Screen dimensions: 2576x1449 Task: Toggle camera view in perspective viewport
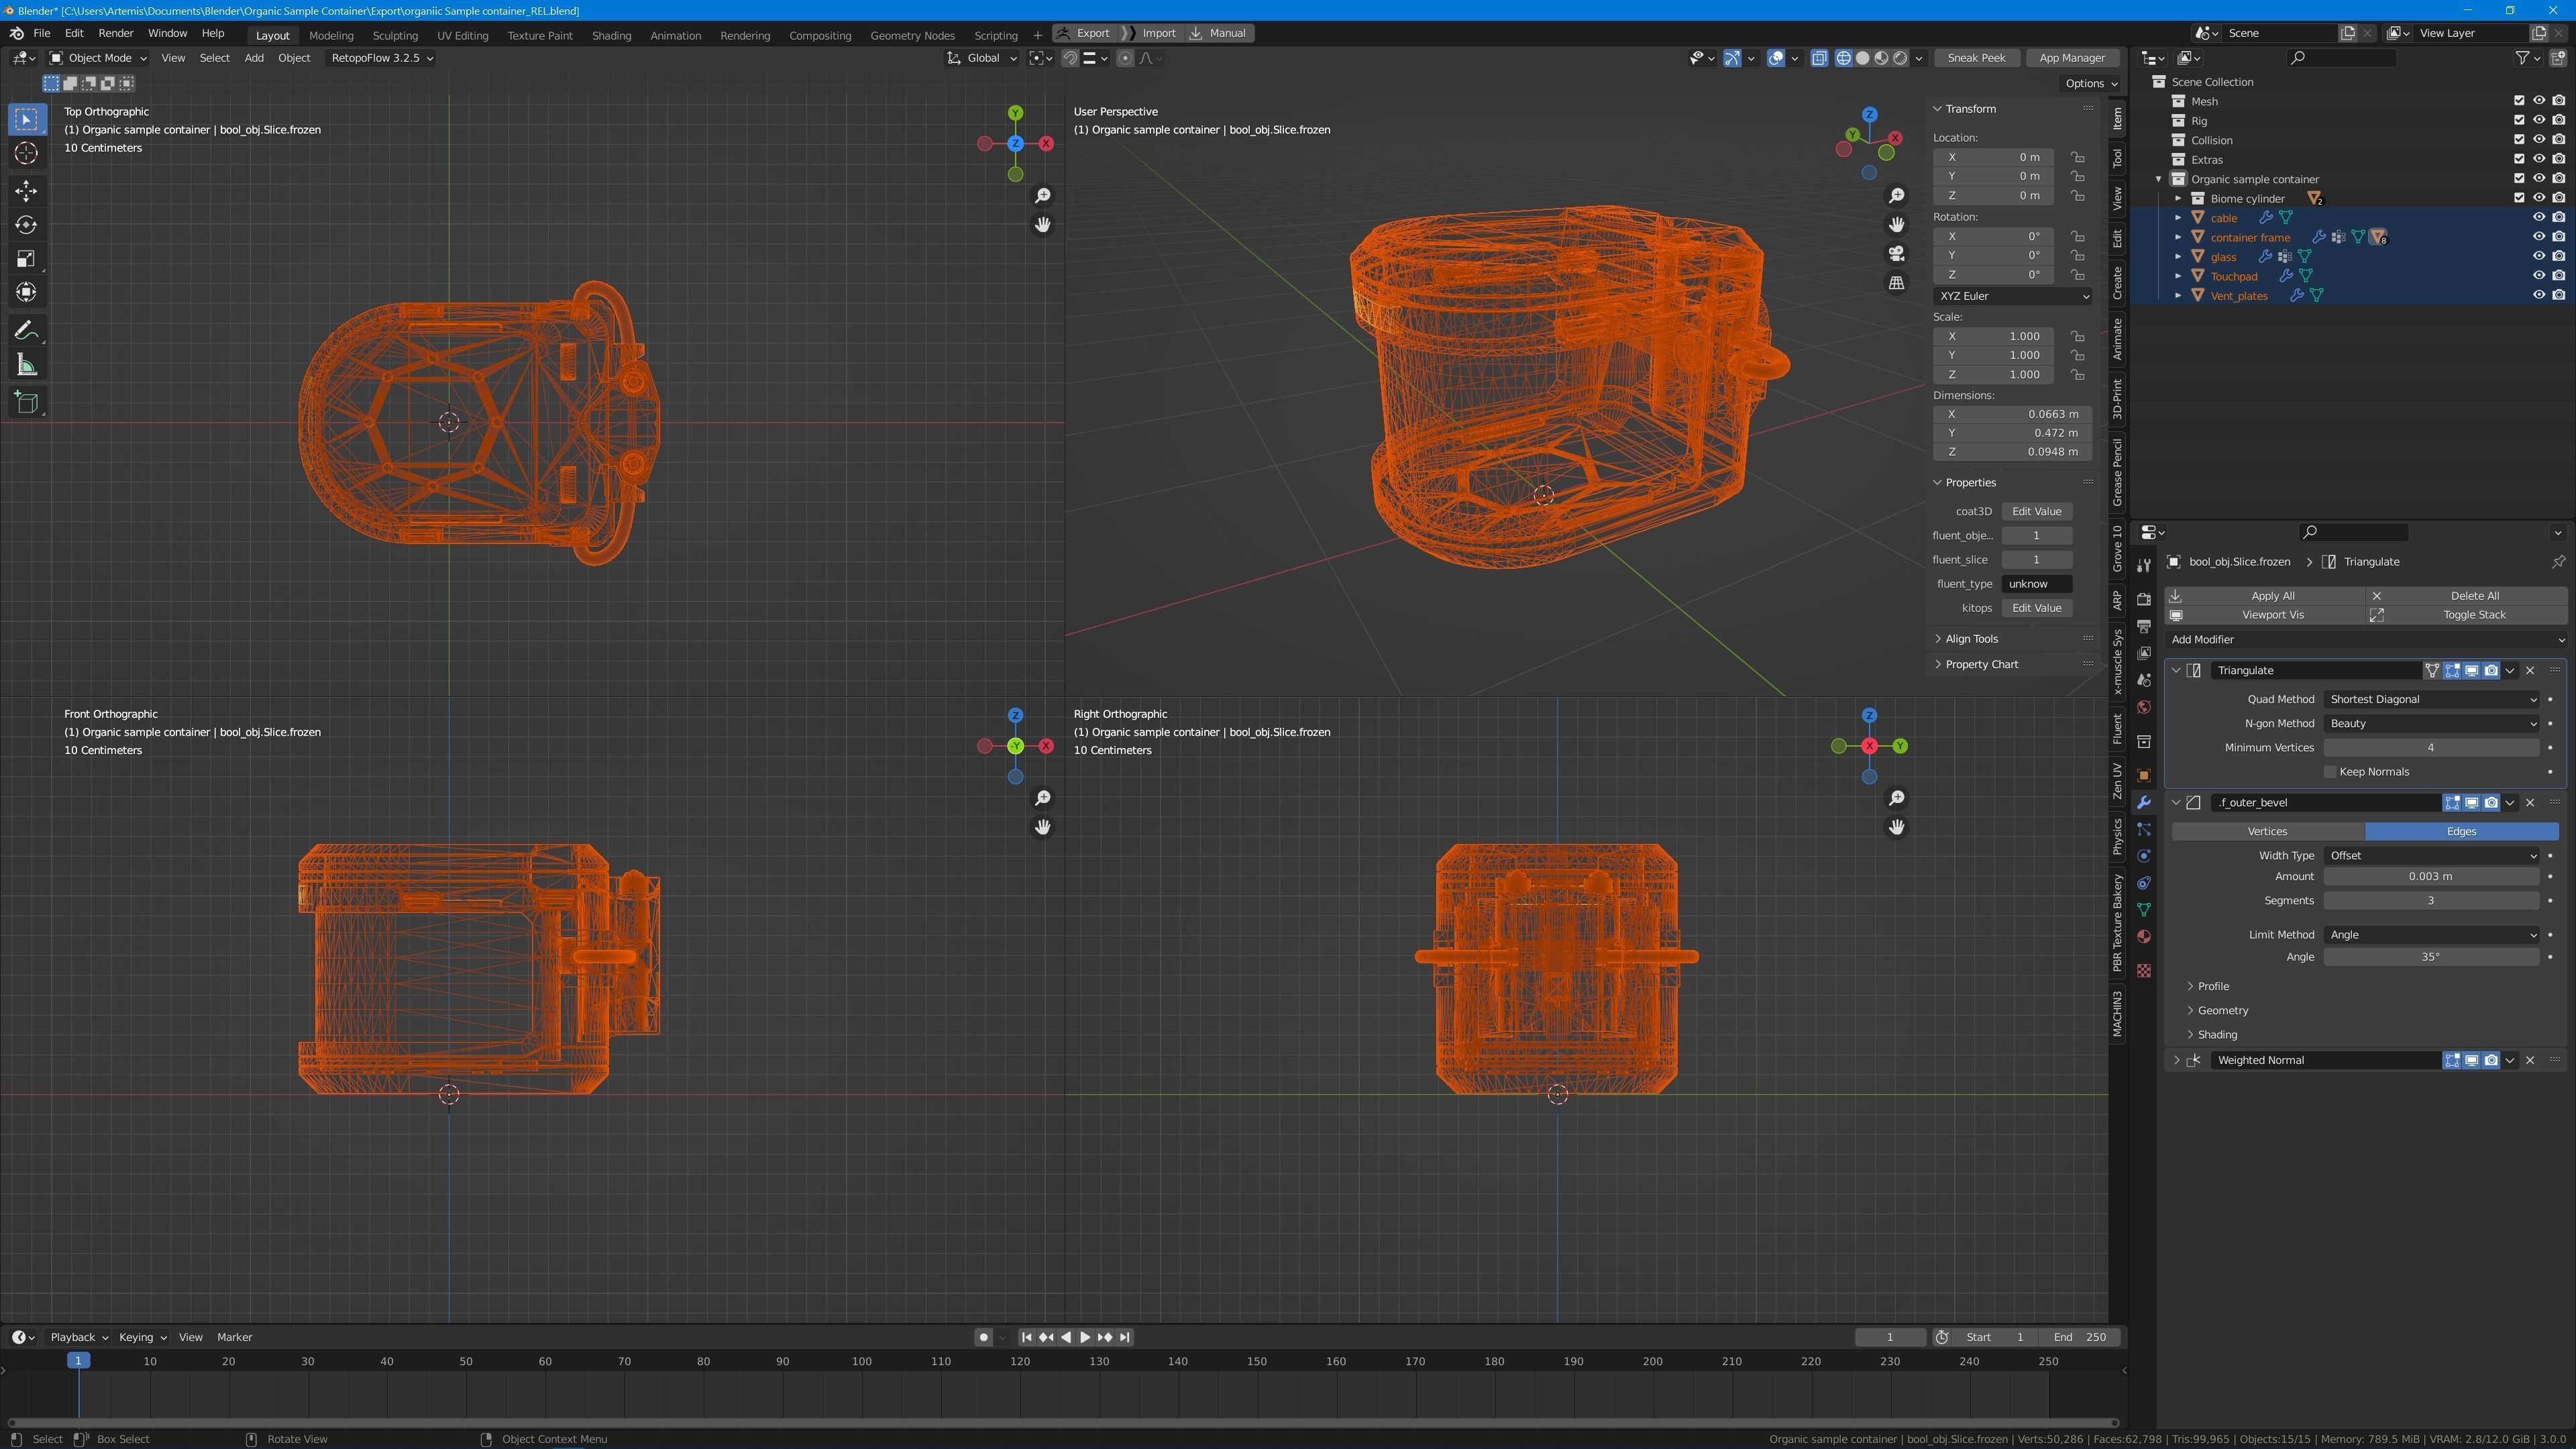coord(1896,254)
